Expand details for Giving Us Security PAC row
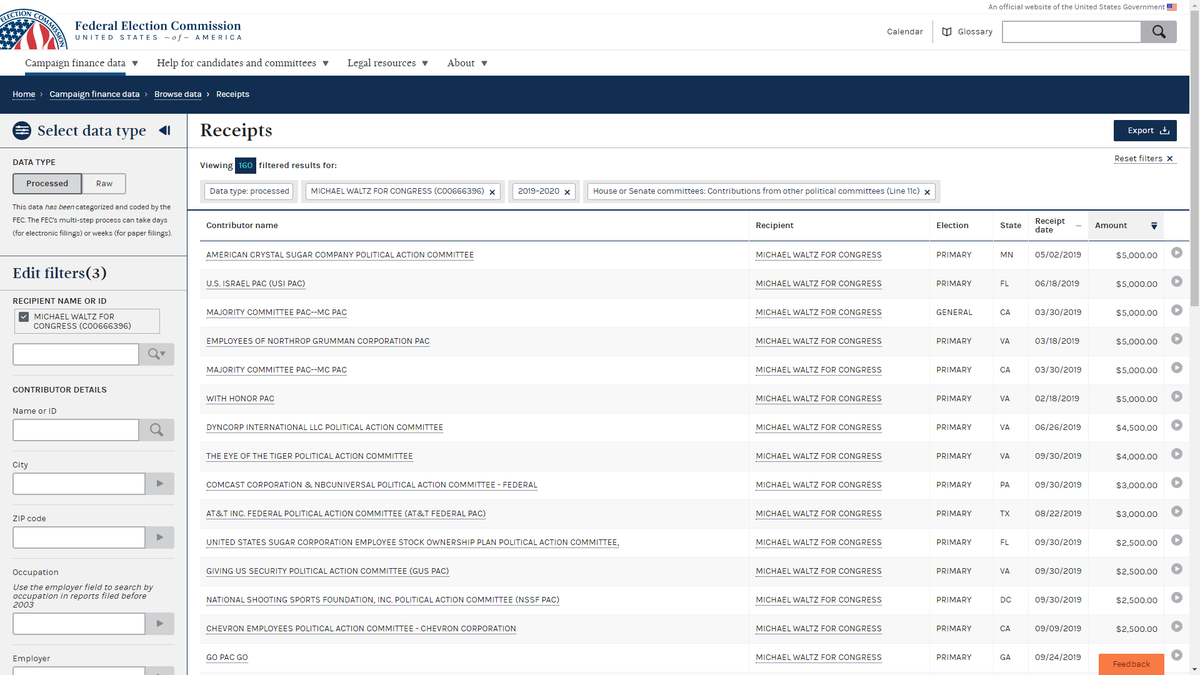The width and height of the screenshot is (1200, 675). (x=1176, y=570)
